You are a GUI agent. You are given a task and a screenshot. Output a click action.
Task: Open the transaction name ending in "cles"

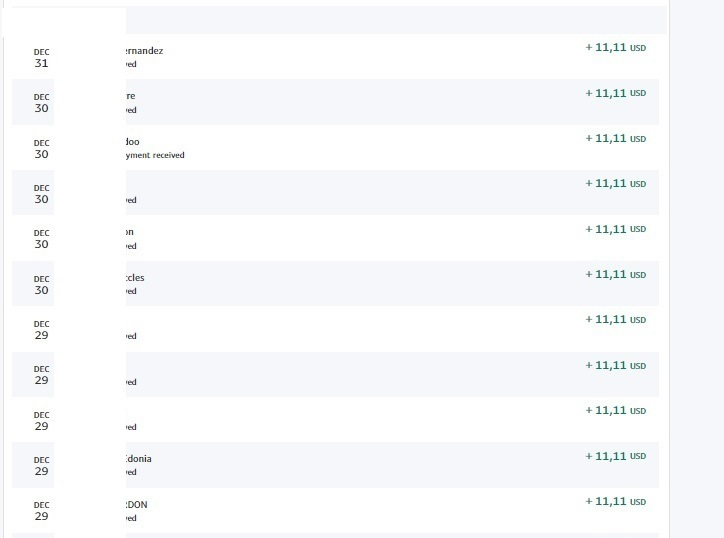coord(135,277)
